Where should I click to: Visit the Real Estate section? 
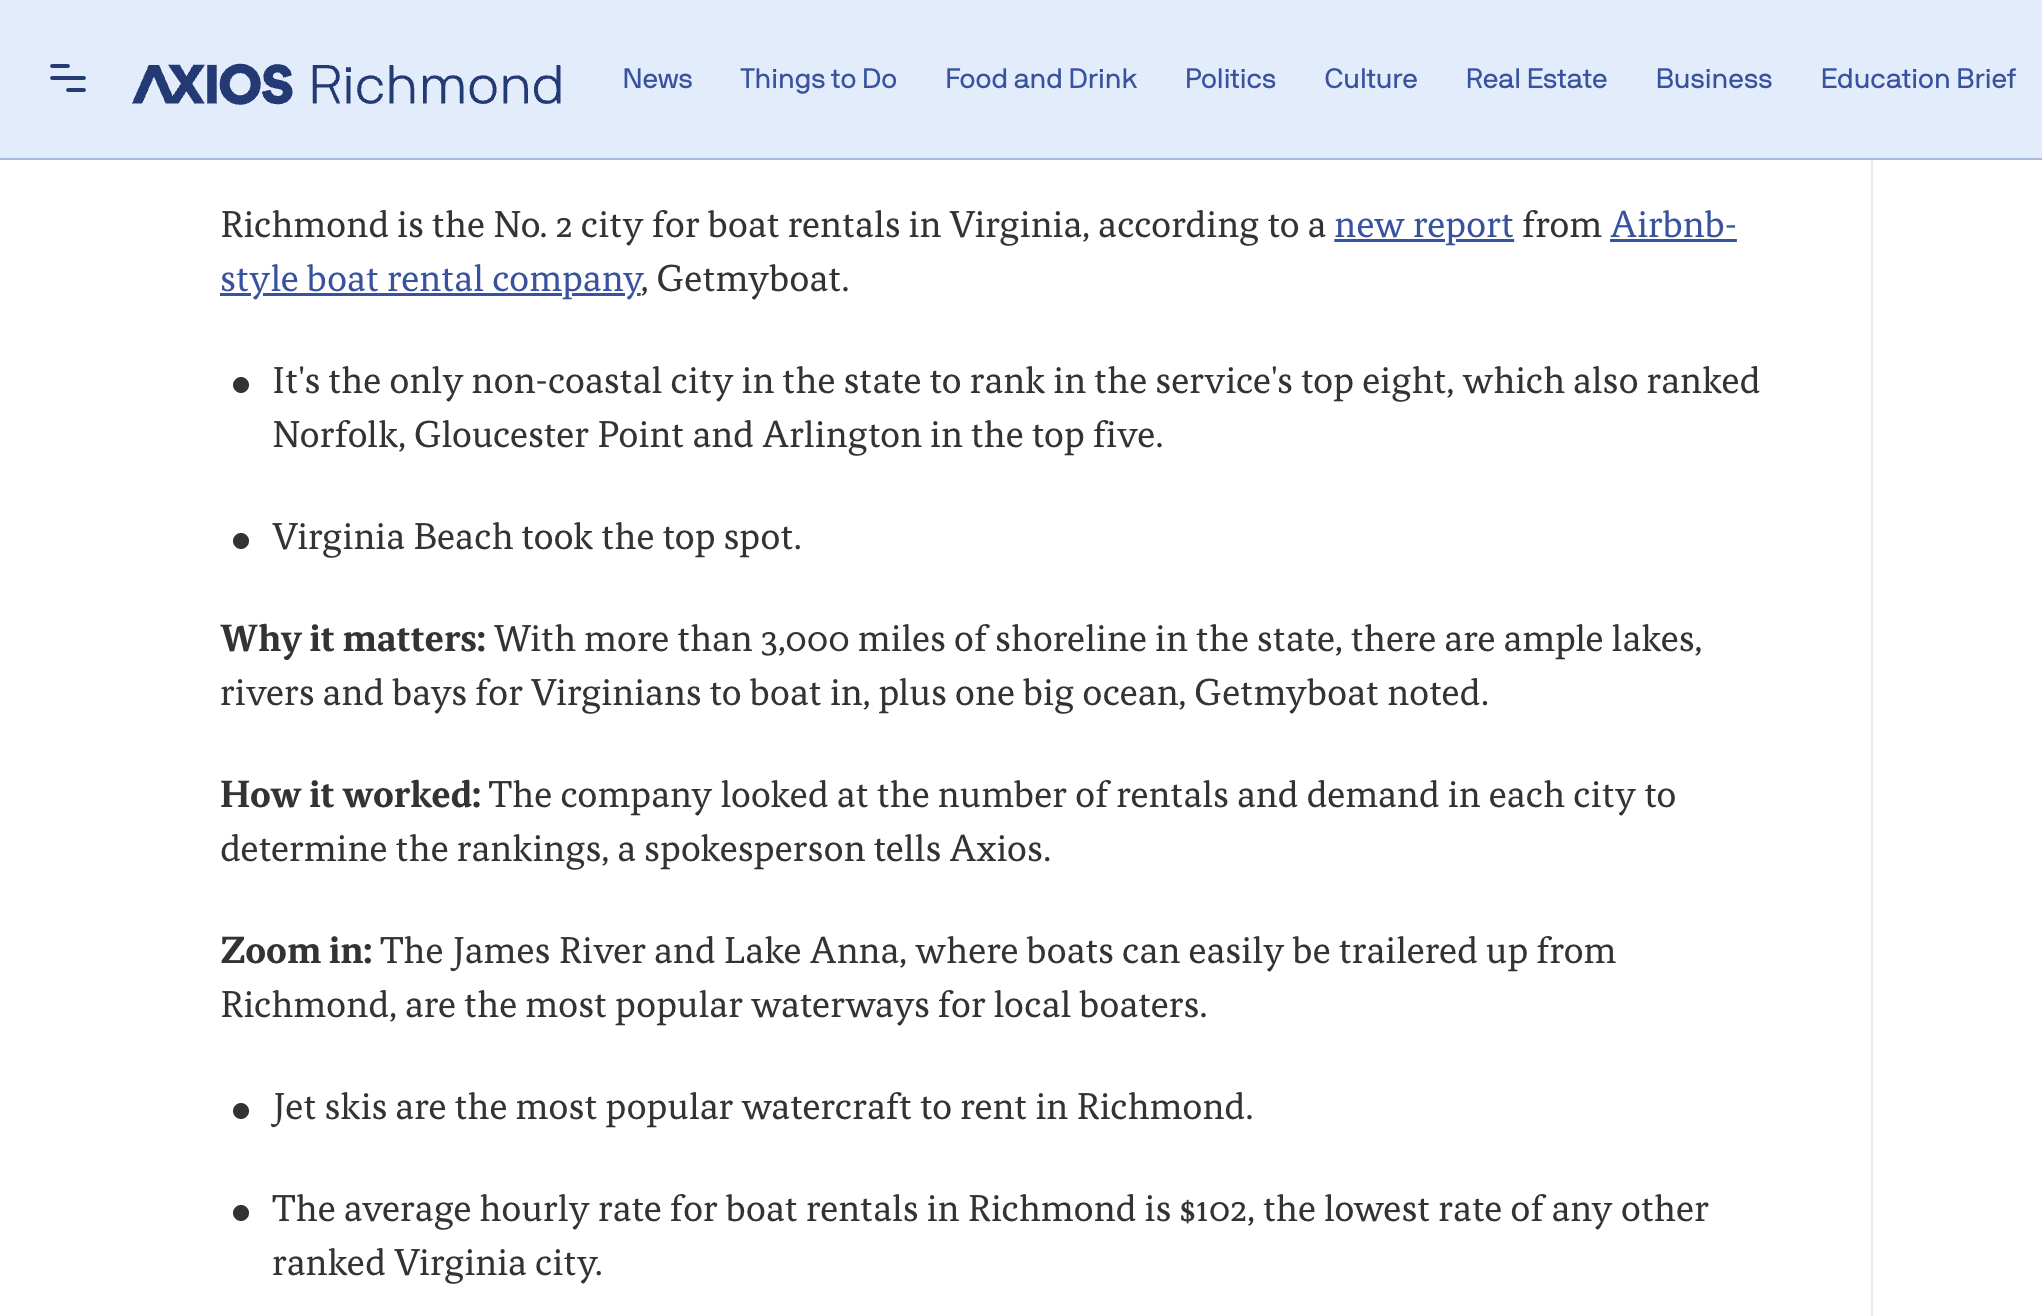1536,79
